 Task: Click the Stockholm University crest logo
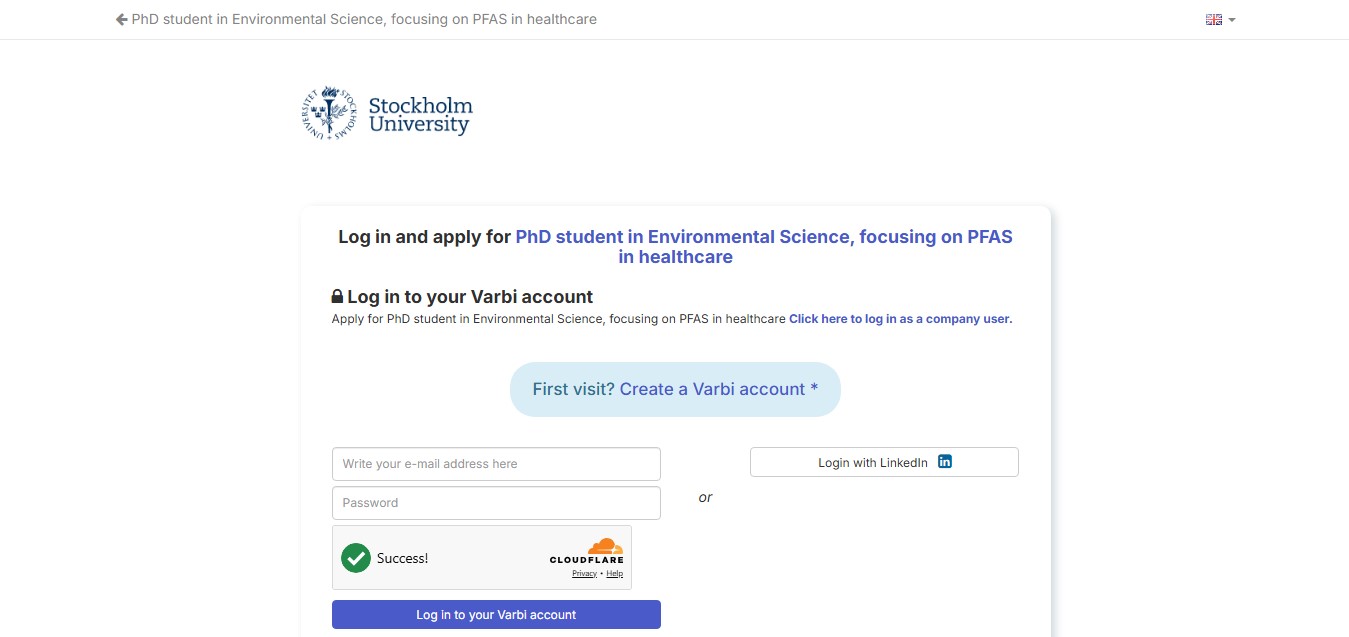329,113
